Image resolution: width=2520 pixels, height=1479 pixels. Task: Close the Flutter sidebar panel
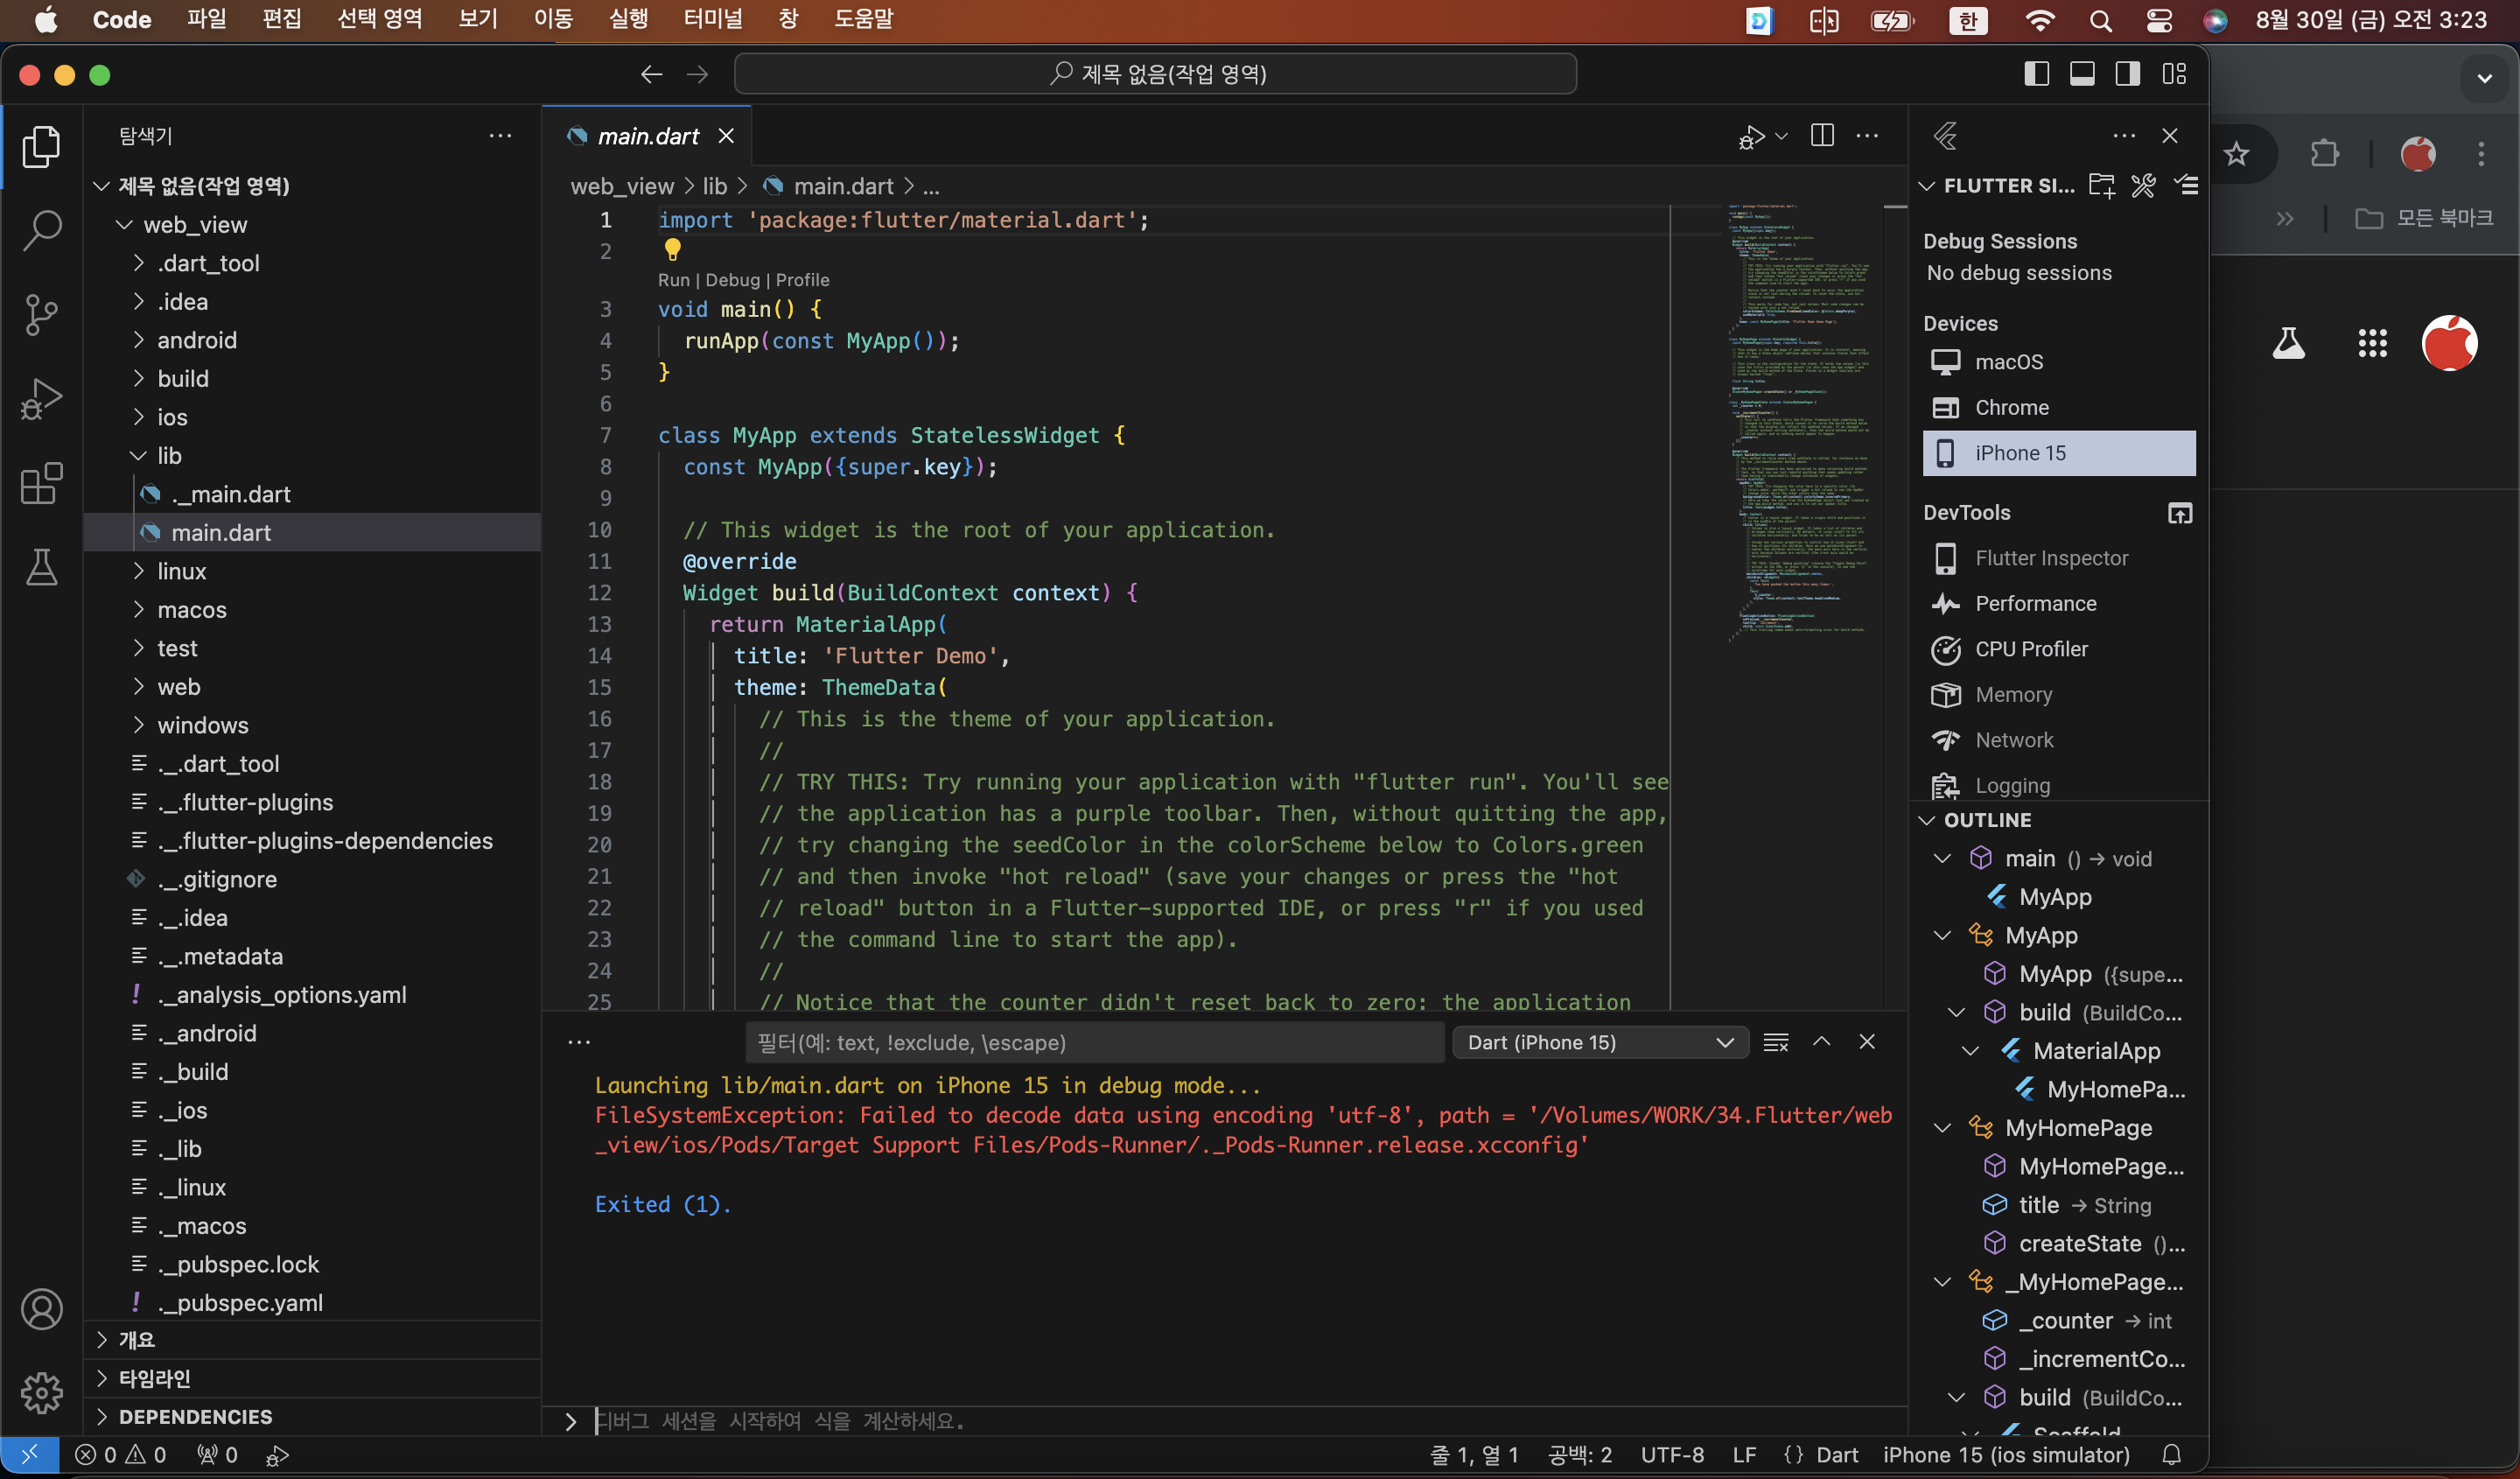pyautogui.click(x=2170, y=135)
